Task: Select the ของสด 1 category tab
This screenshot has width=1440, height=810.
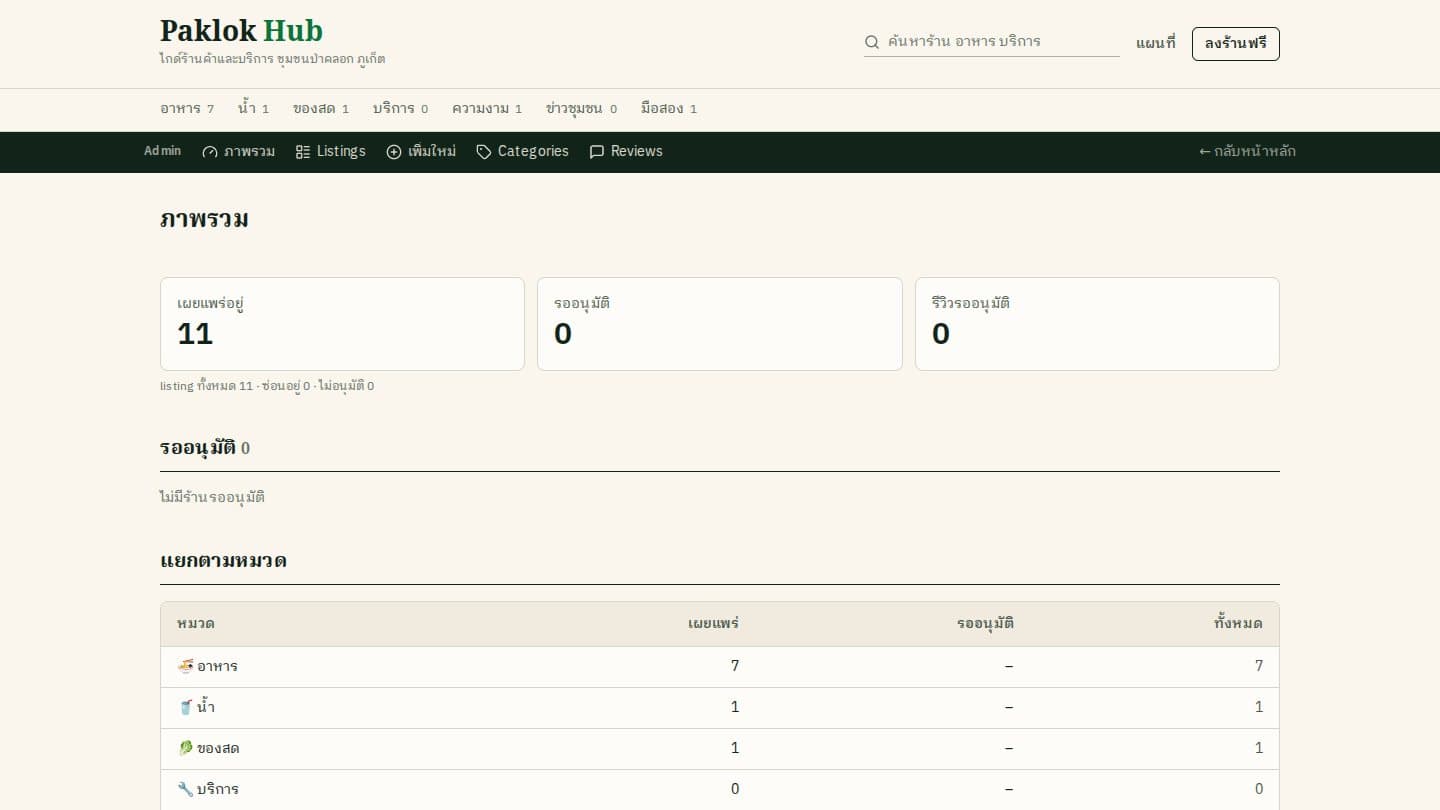Action: pyautogui.click(x=321, y=109)
